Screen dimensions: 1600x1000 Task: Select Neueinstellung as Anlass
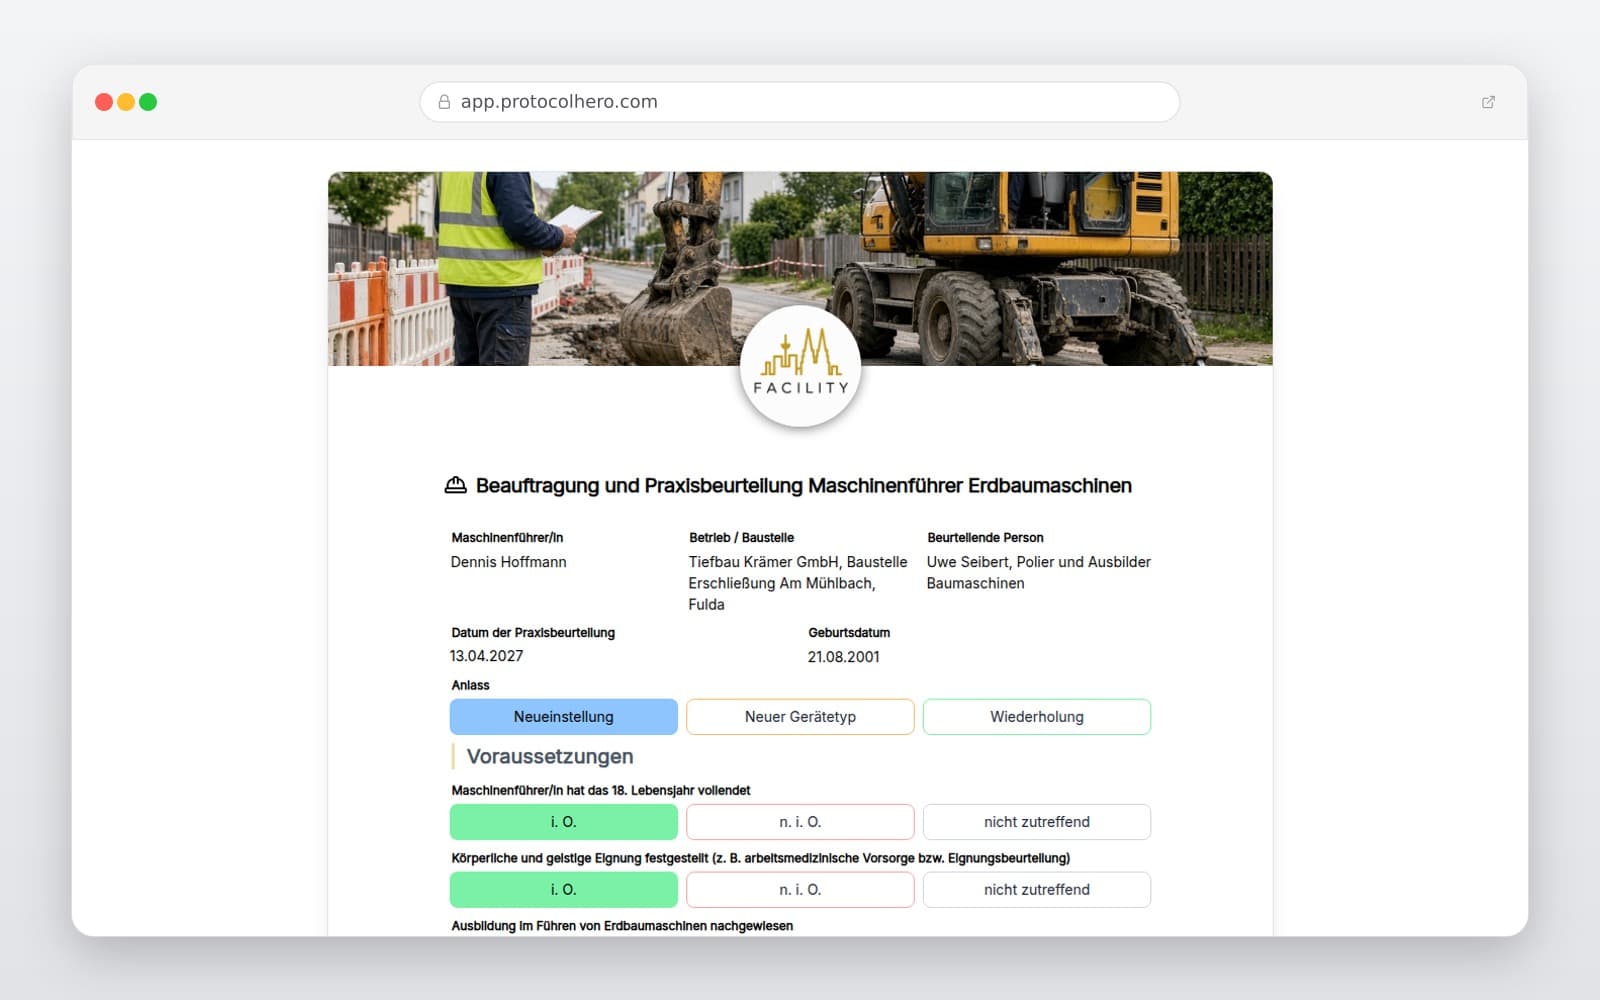[x=564, y=717]
